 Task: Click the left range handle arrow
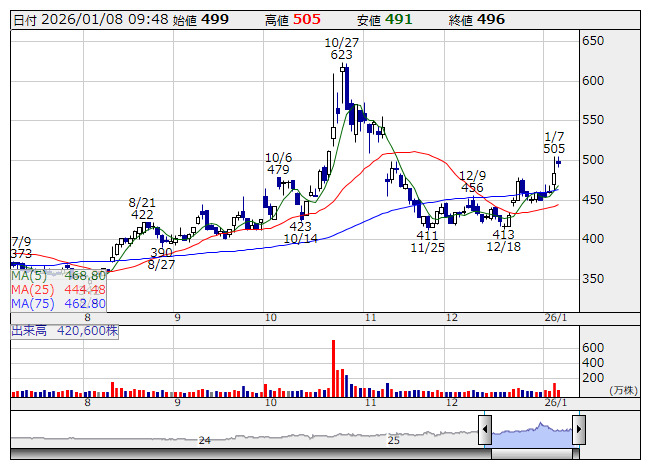(x=485, y=431)
